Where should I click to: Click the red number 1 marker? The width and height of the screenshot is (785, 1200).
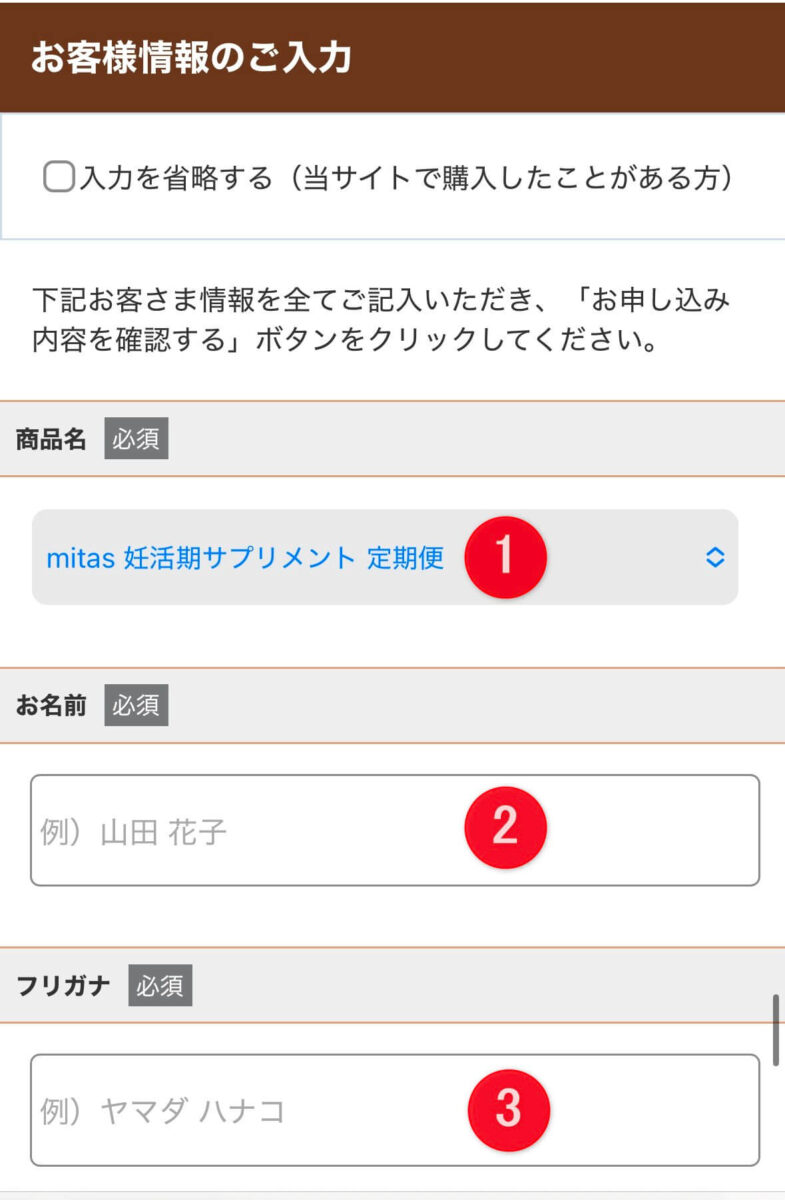pos(505,557)
